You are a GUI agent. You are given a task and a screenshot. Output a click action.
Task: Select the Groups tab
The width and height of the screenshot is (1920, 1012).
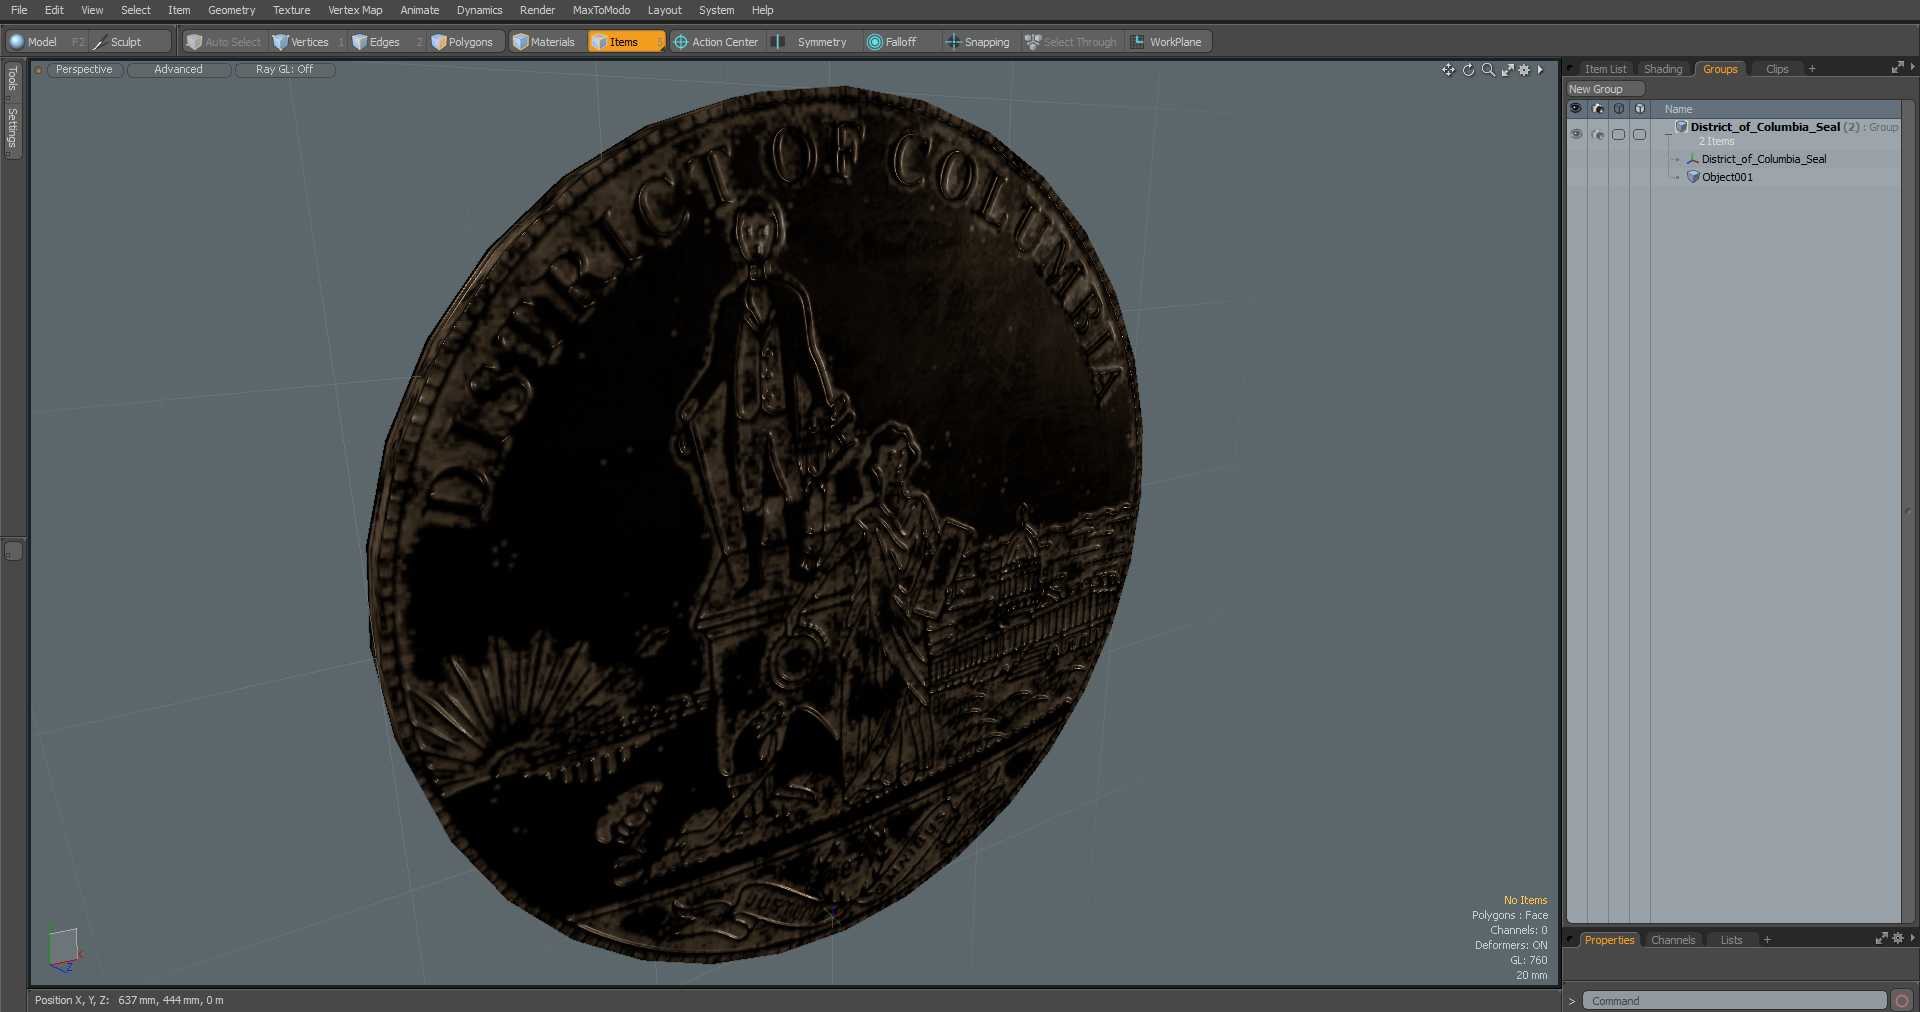click(1720, 69)
